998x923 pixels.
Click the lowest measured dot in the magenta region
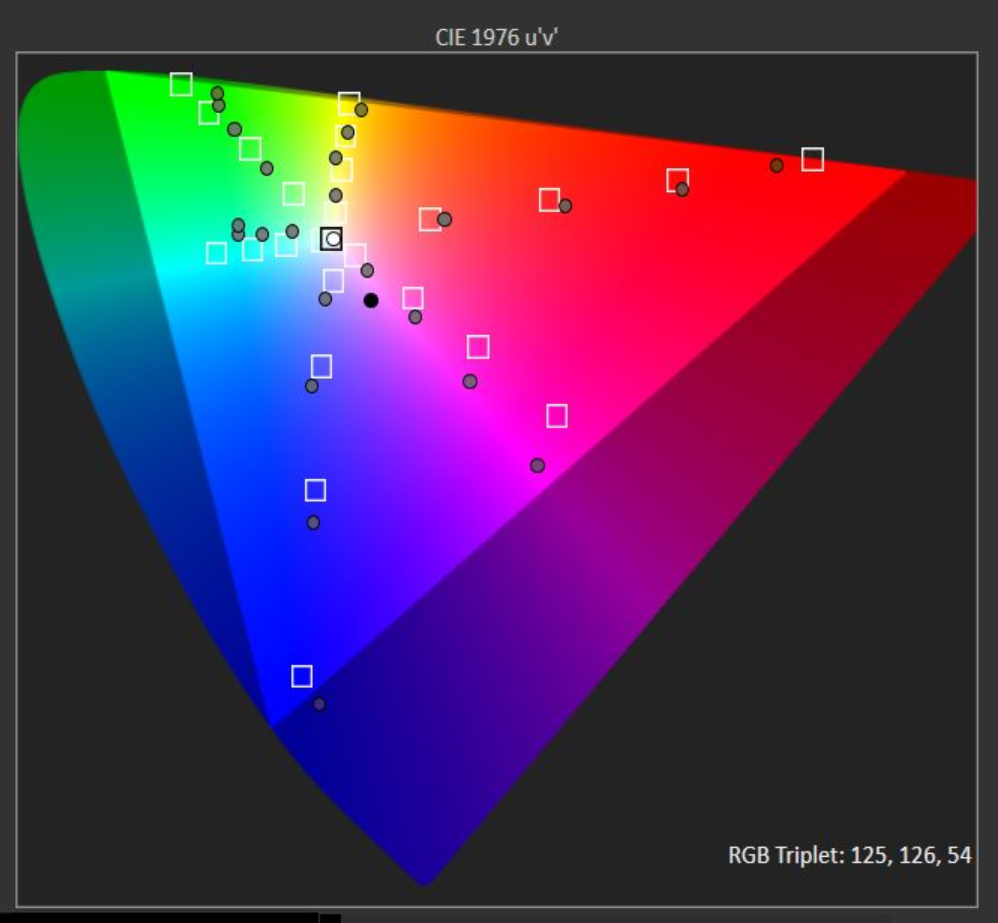tap(537, 465)
